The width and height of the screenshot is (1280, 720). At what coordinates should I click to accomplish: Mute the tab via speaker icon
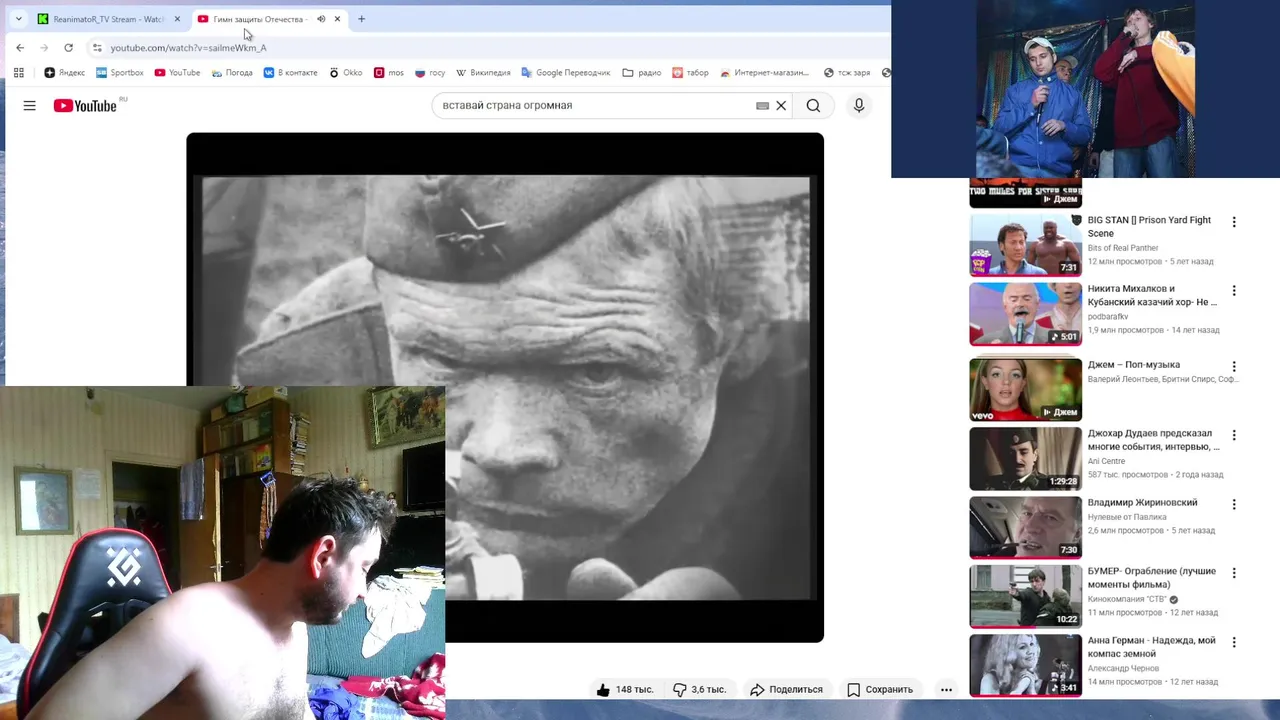pyautogui.click(x=321, y=19)
